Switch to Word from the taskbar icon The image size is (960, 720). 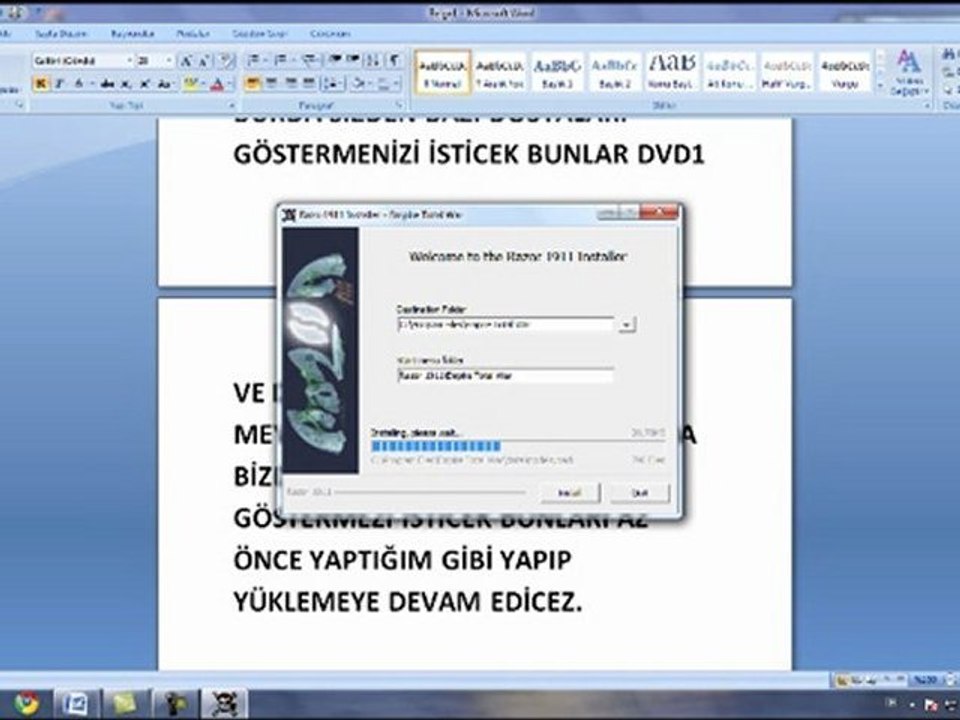point(75,703)
